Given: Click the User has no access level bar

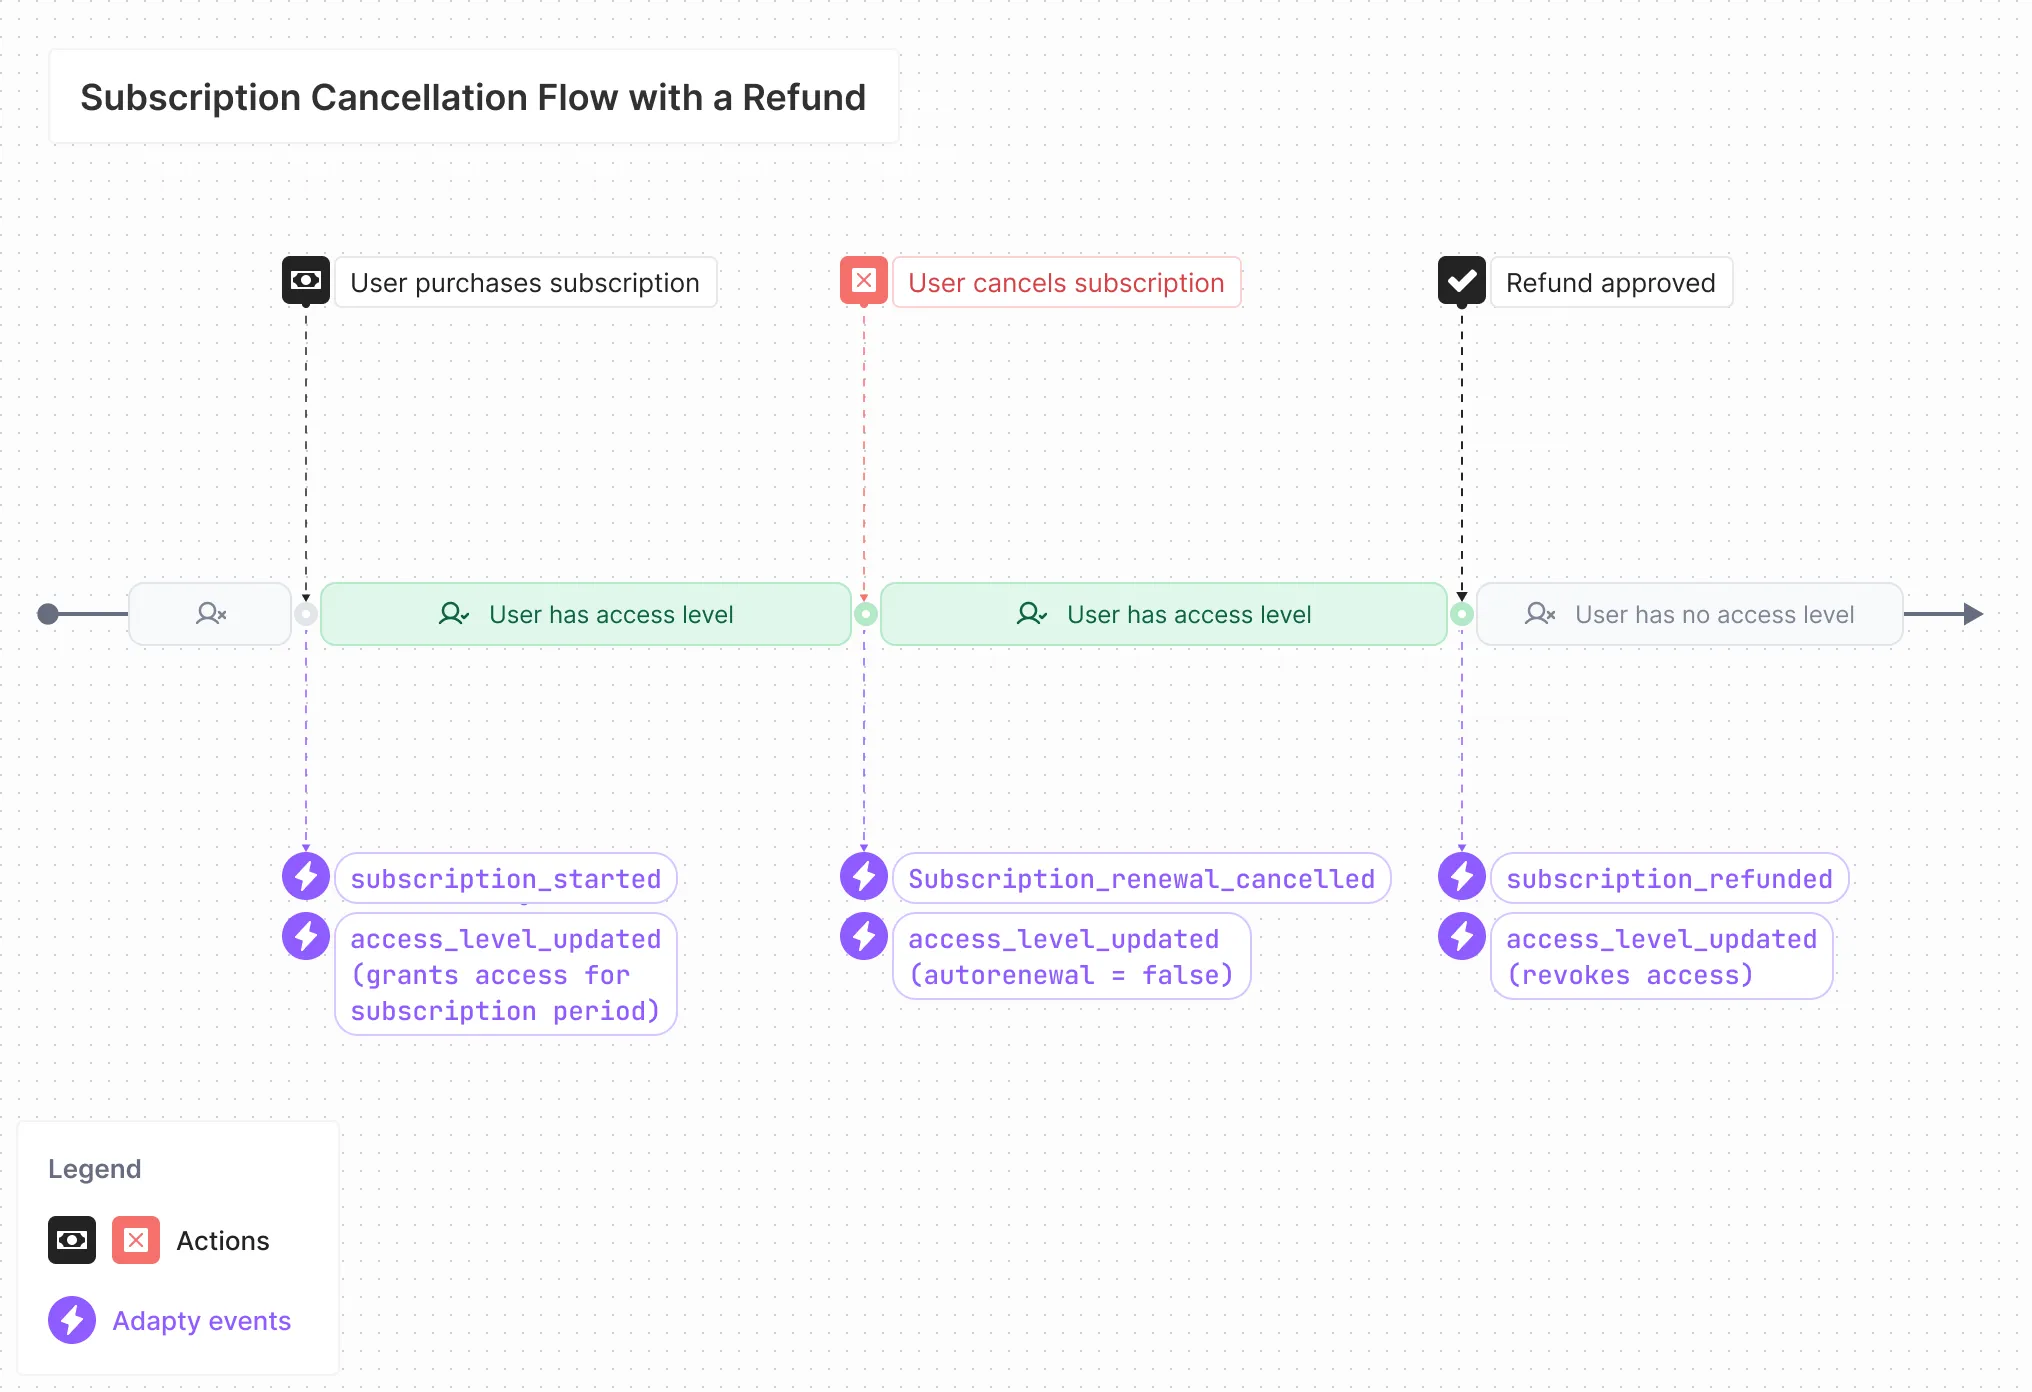Looking at the screenshot, I should tap(1689, 614).
